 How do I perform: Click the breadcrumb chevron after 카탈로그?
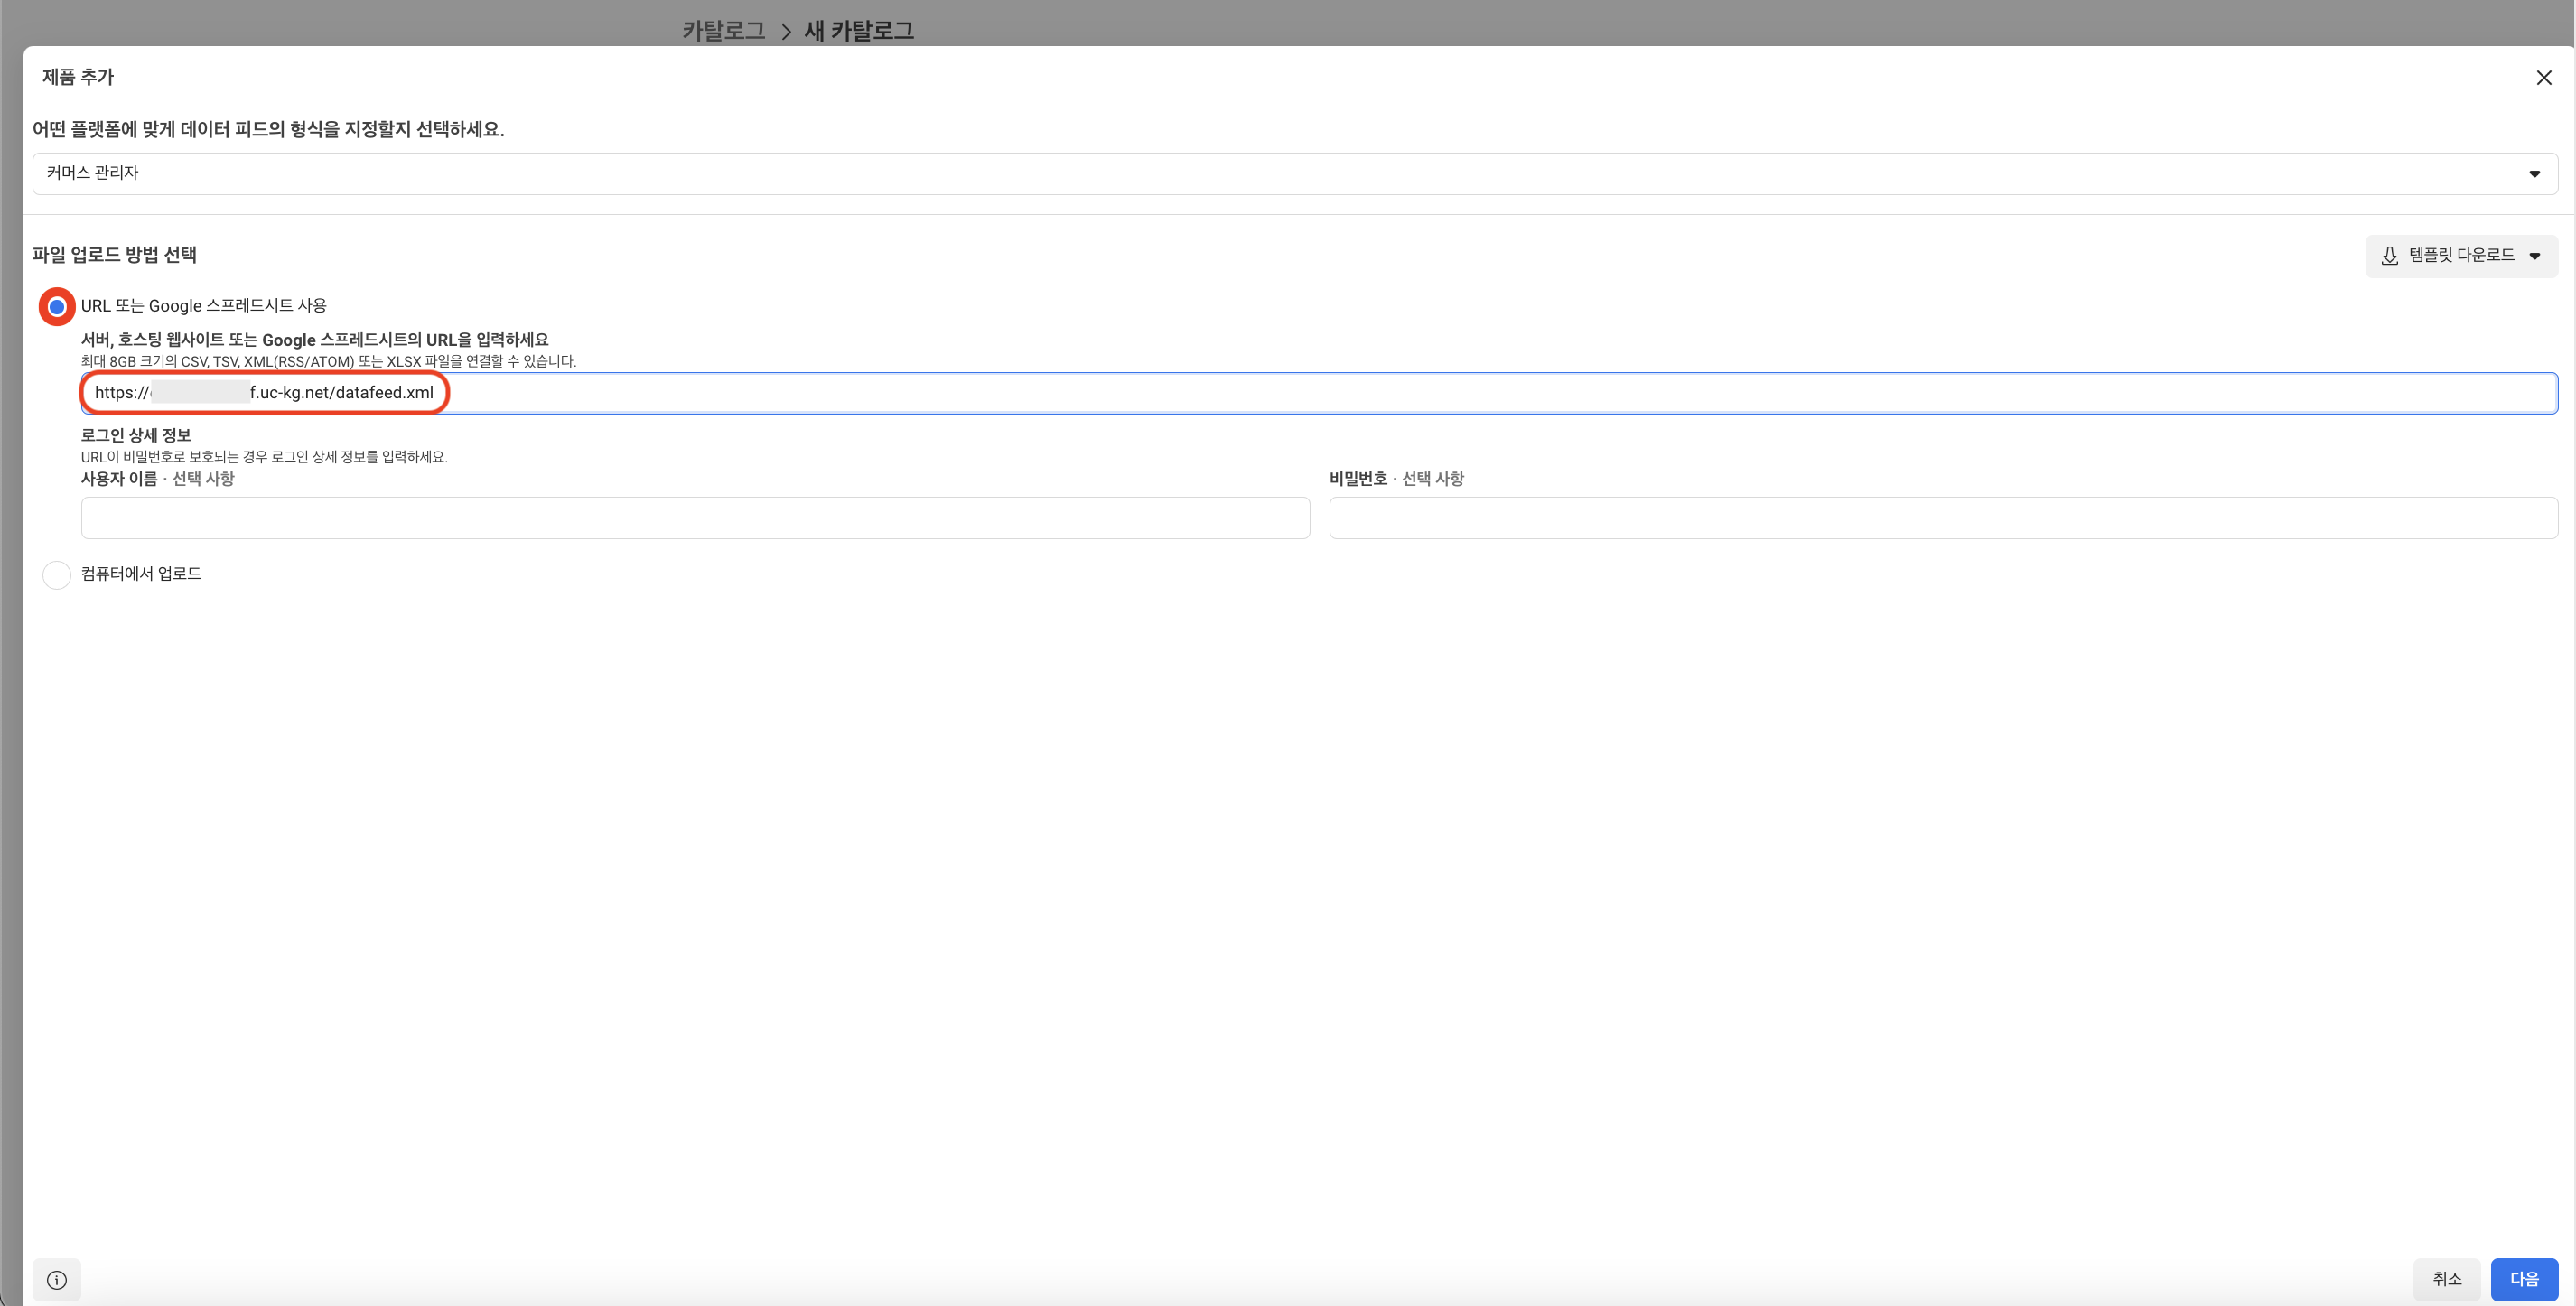[786, 32]
